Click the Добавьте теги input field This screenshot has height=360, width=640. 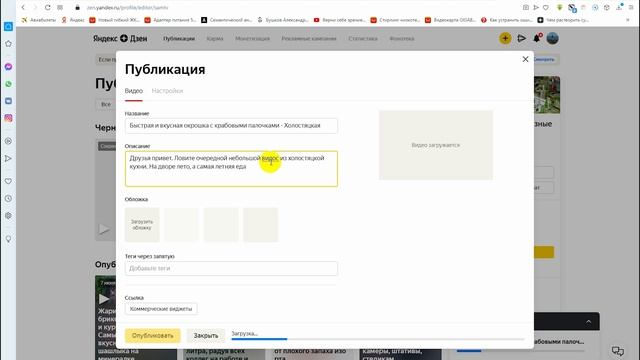[231, 269]
